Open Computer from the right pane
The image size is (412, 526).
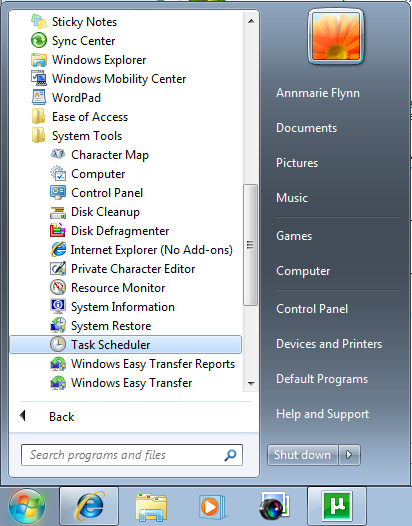(303, 271)
